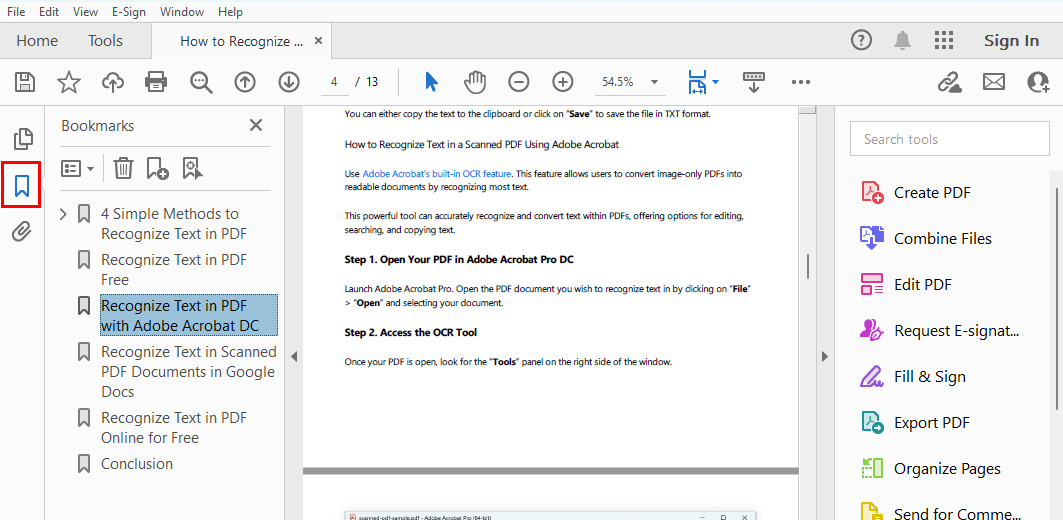Zoom in with the plus icon
The height and width of the screenshot is (520, 1063).
point(563,82)
